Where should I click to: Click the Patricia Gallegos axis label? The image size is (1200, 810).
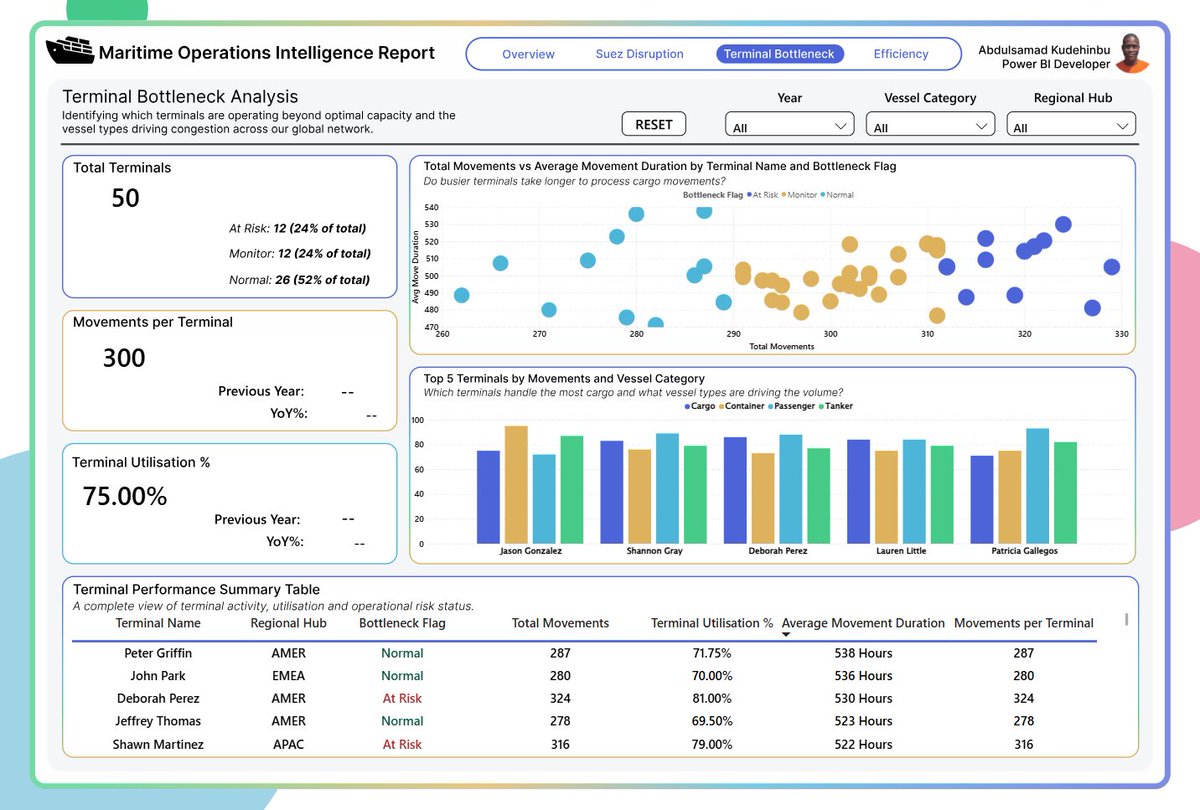tap(1026, 551)
